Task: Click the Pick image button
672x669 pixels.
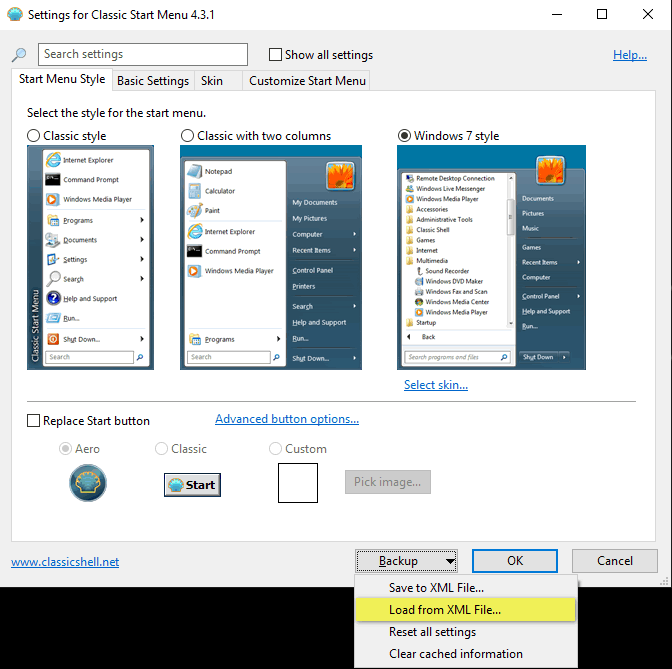Action: point(388,482)
